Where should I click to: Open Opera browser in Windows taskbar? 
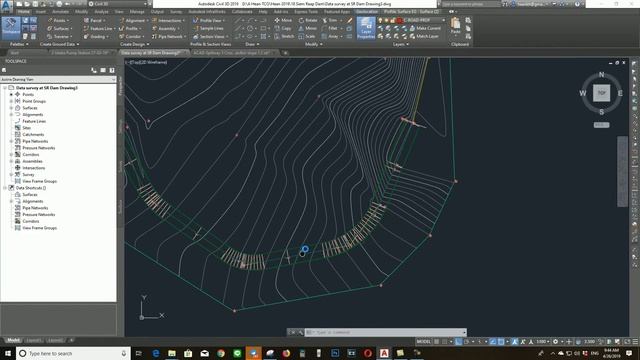(368, 353)
